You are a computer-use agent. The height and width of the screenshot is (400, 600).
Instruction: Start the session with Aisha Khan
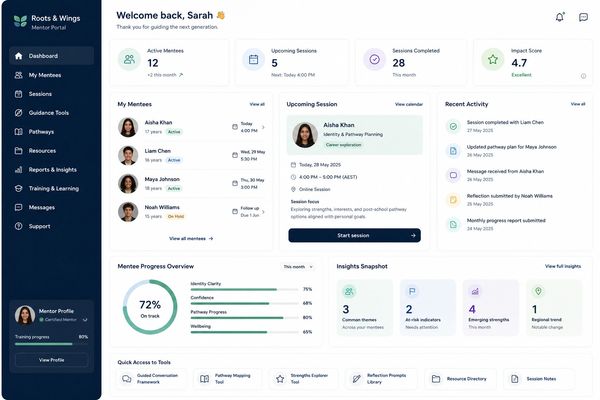click(354, 235)
